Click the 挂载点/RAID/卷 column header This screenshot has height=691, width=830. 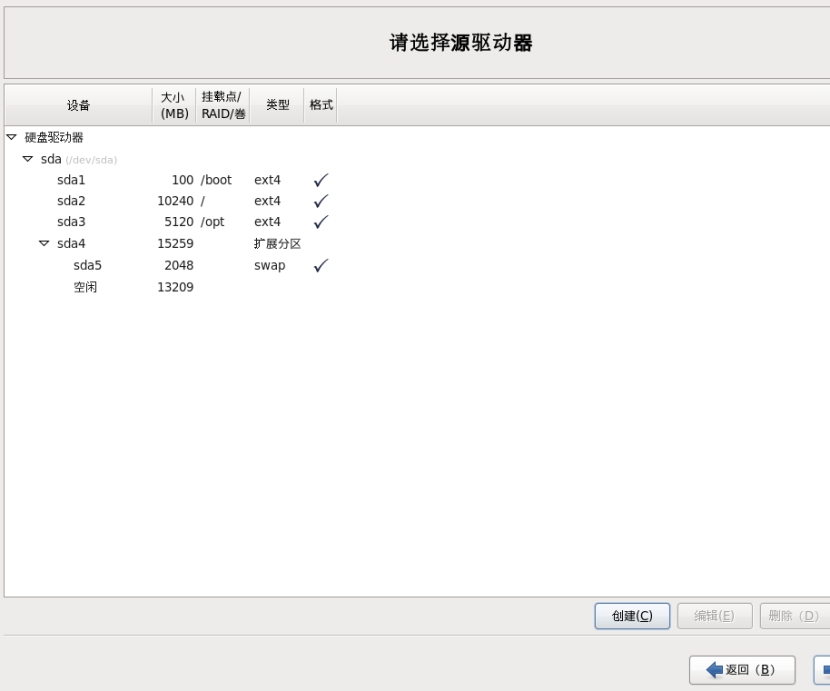(223, 106)
